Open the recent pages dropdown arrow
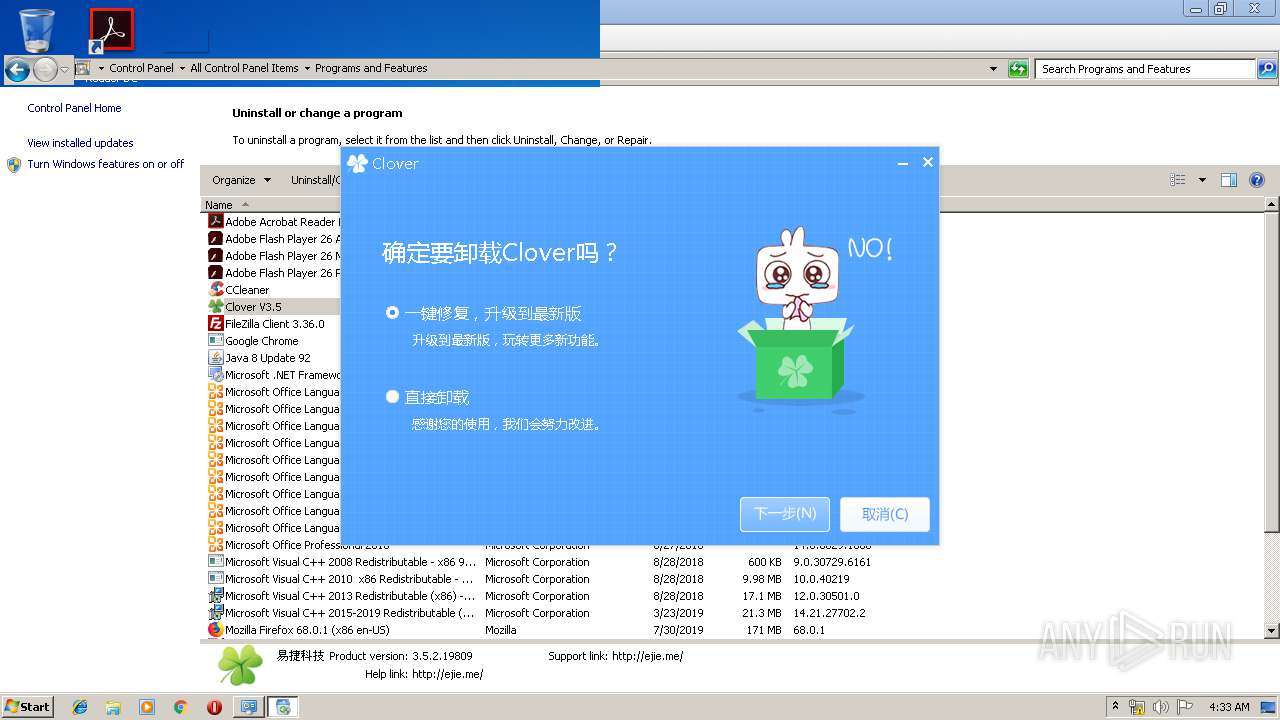This screenshot has height=720, width=1280. (x=65, y=69)
